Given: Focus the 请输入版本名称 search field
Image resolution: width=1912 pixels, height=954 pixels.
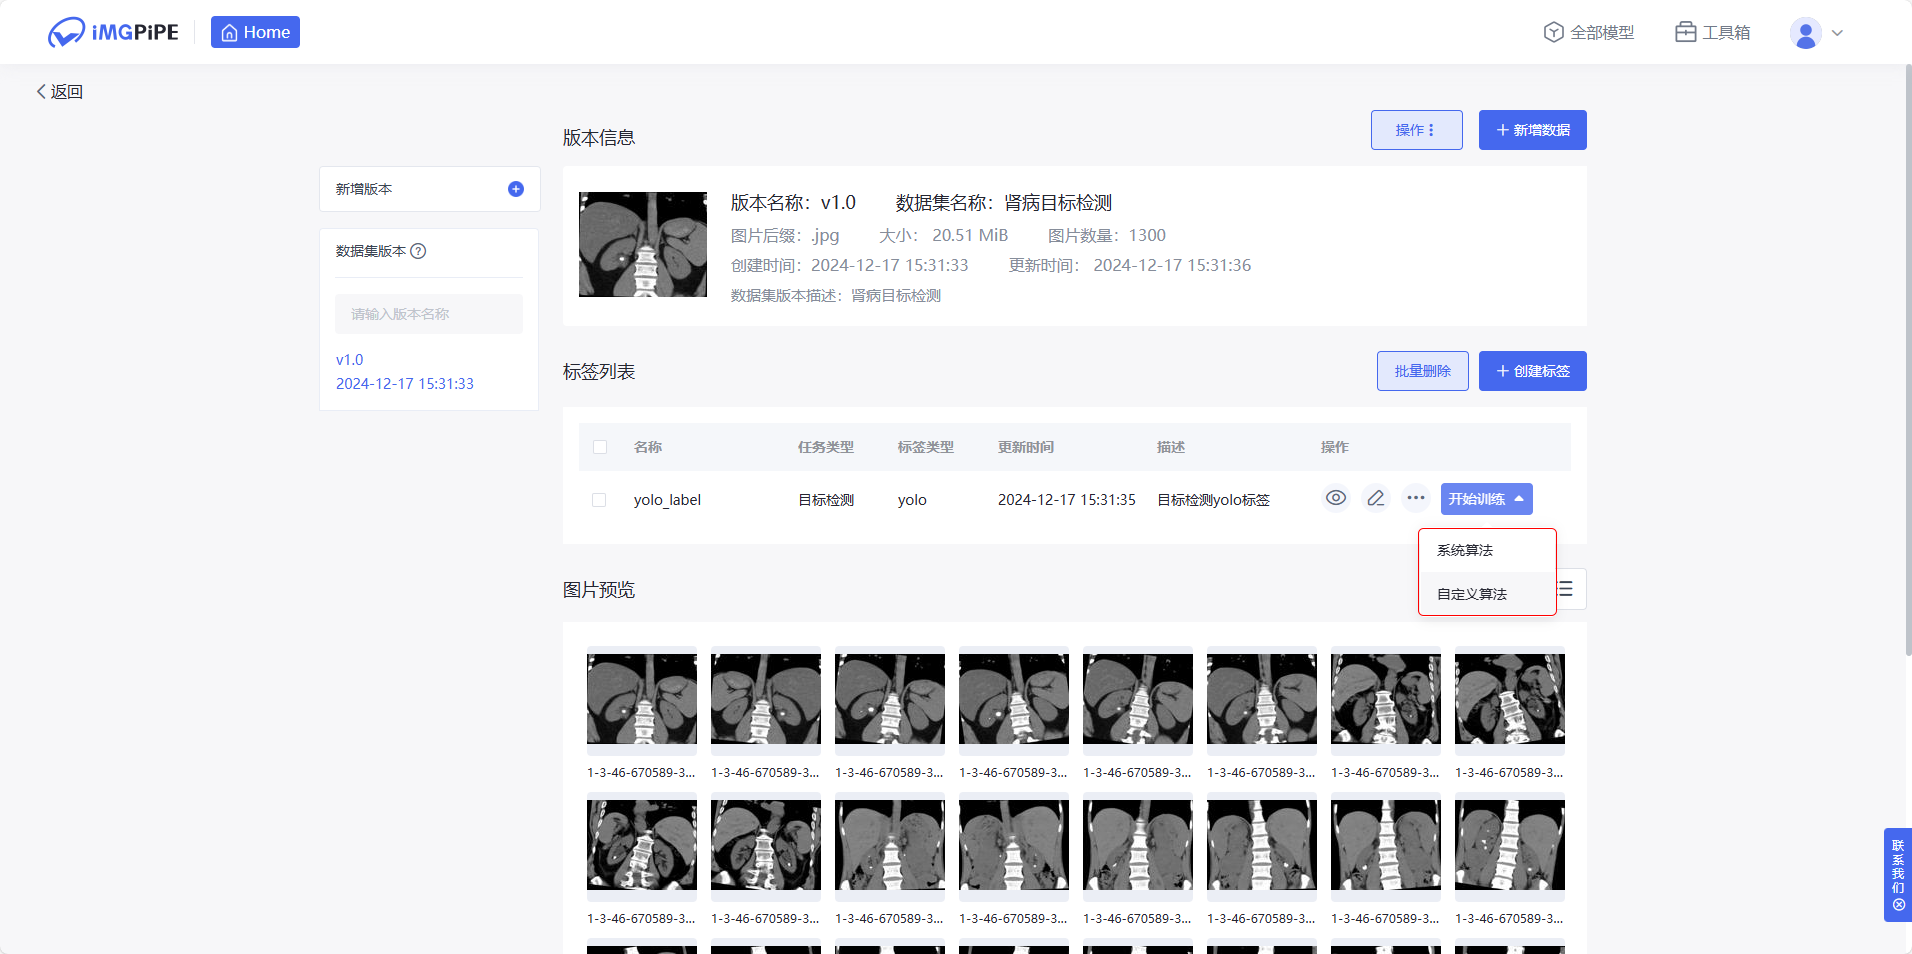Looking at the screenshot, I should pyautogui.click(x=429, y=314).
